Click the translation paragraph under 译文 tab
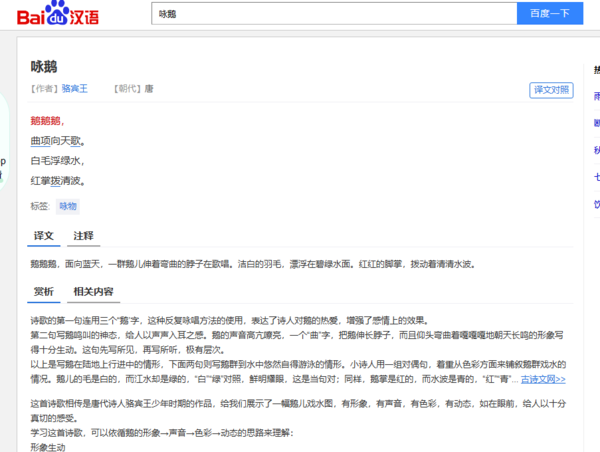Screen dimensions: 600x452 (x=251, y=265)
